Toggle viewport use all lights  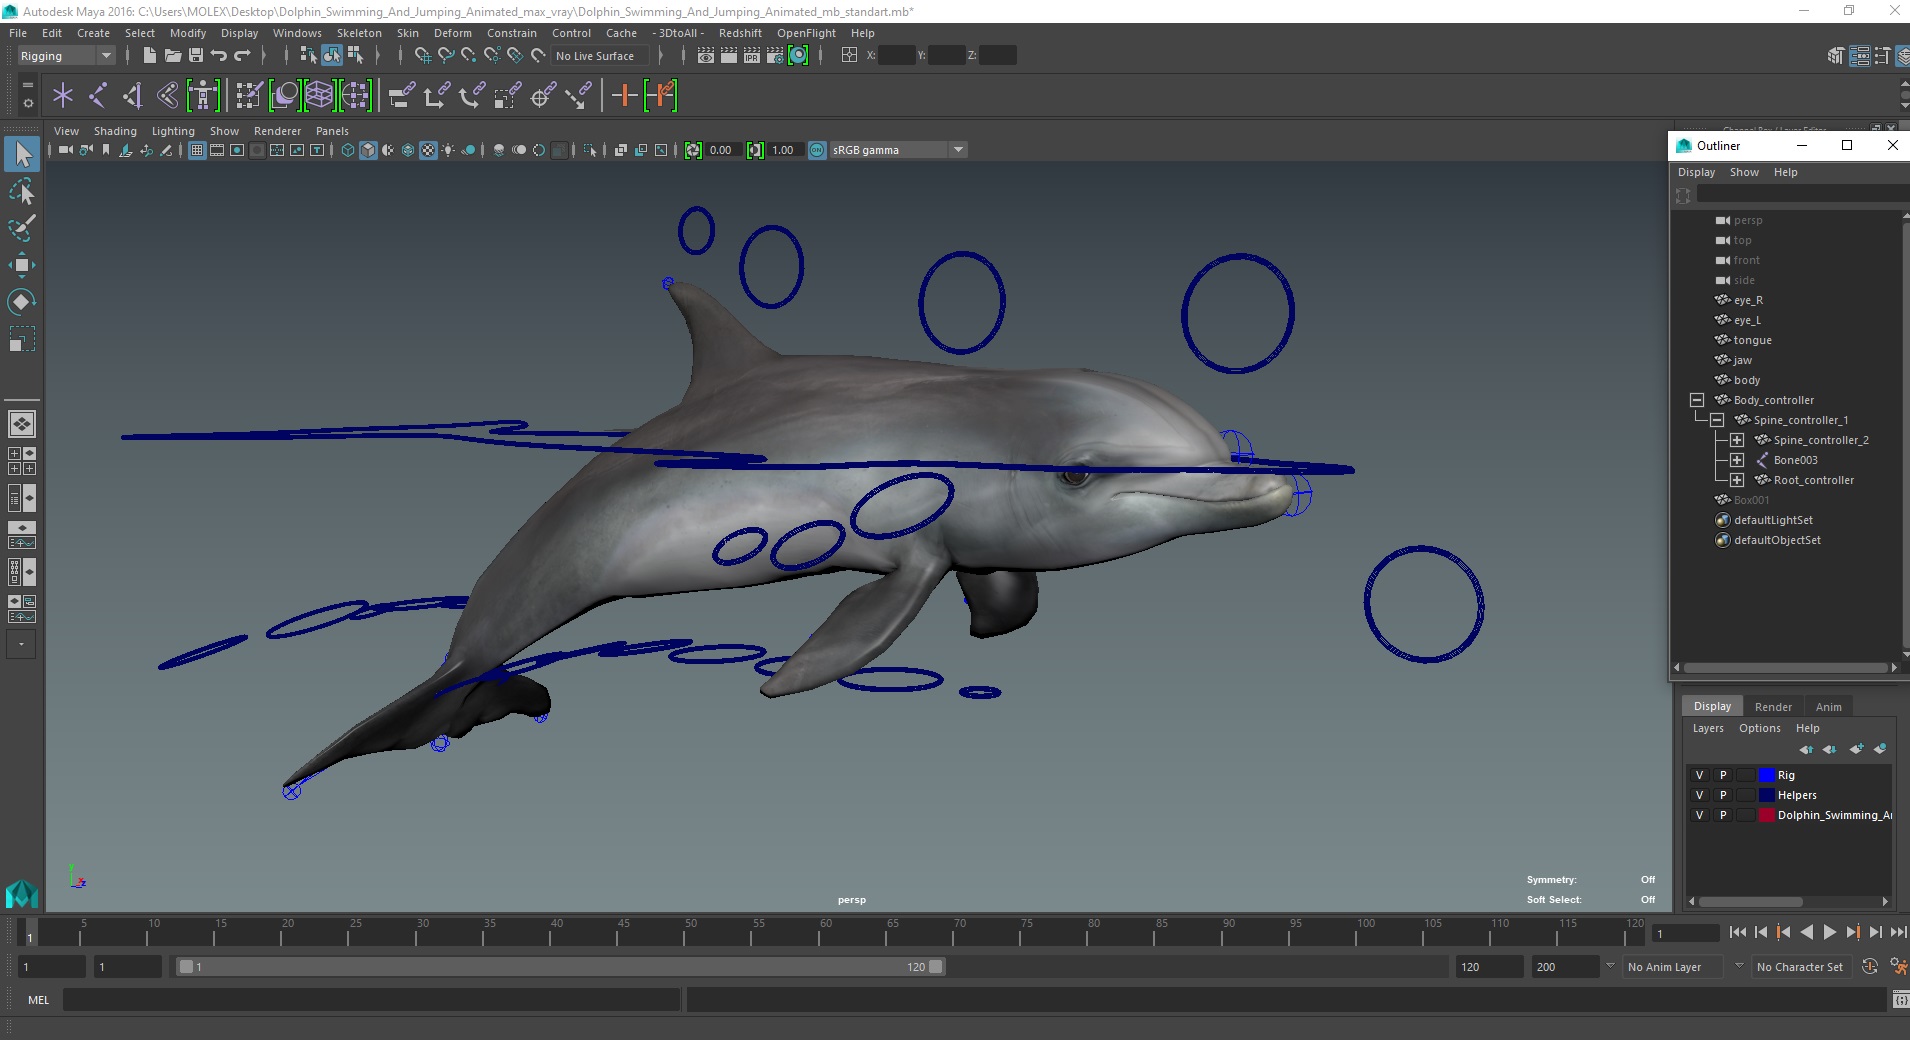(x=448, y=150)
